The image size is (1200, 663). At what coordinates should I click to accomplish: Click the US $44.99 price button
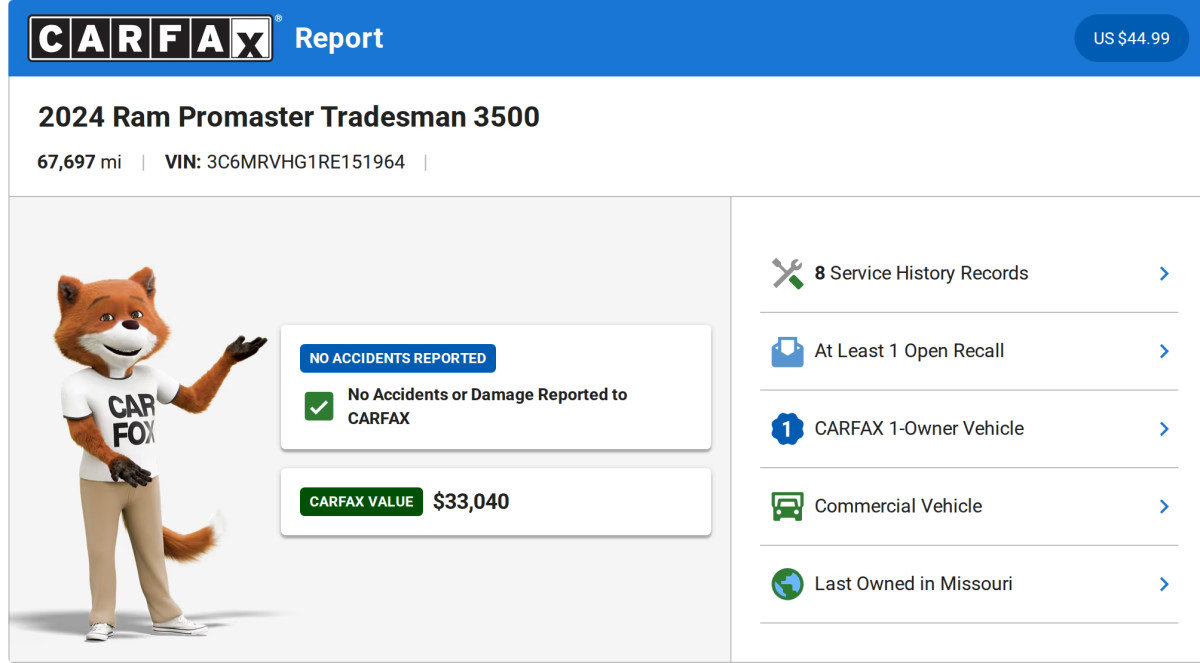pyautogui.click(x=1131, y=38)
